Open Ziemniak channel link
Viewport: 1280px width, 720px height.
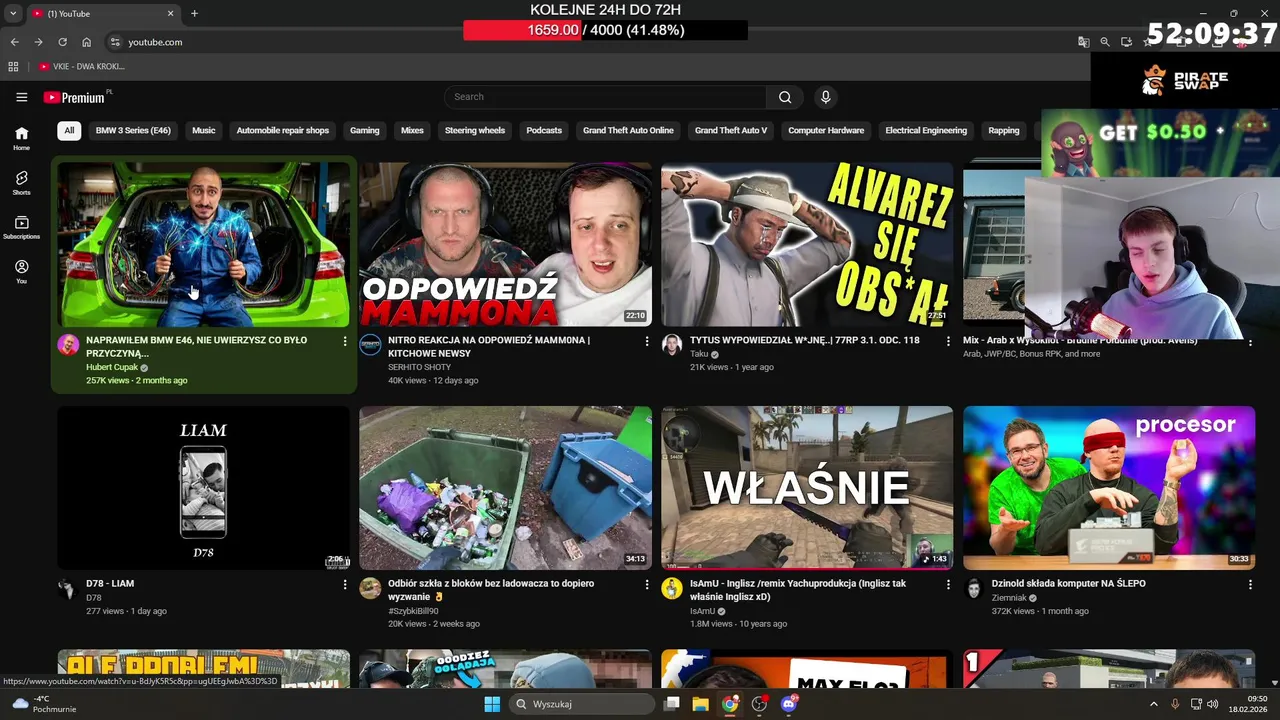[1009, 598]
